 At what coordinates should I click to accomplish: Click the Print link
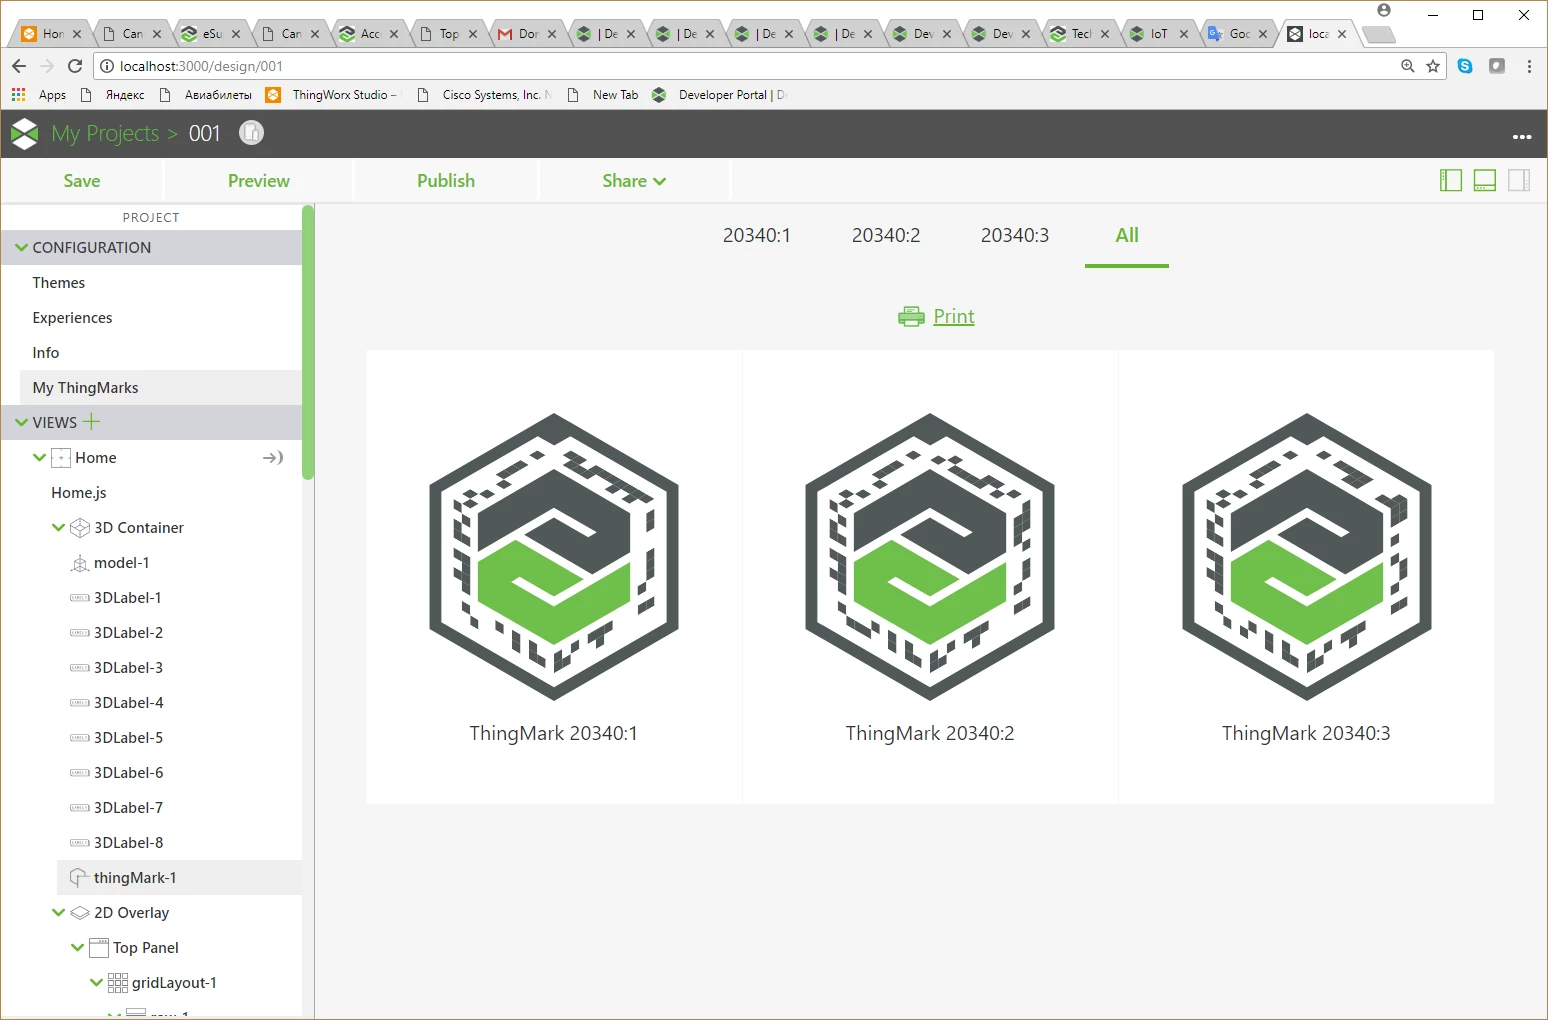[x=954, y=317]
